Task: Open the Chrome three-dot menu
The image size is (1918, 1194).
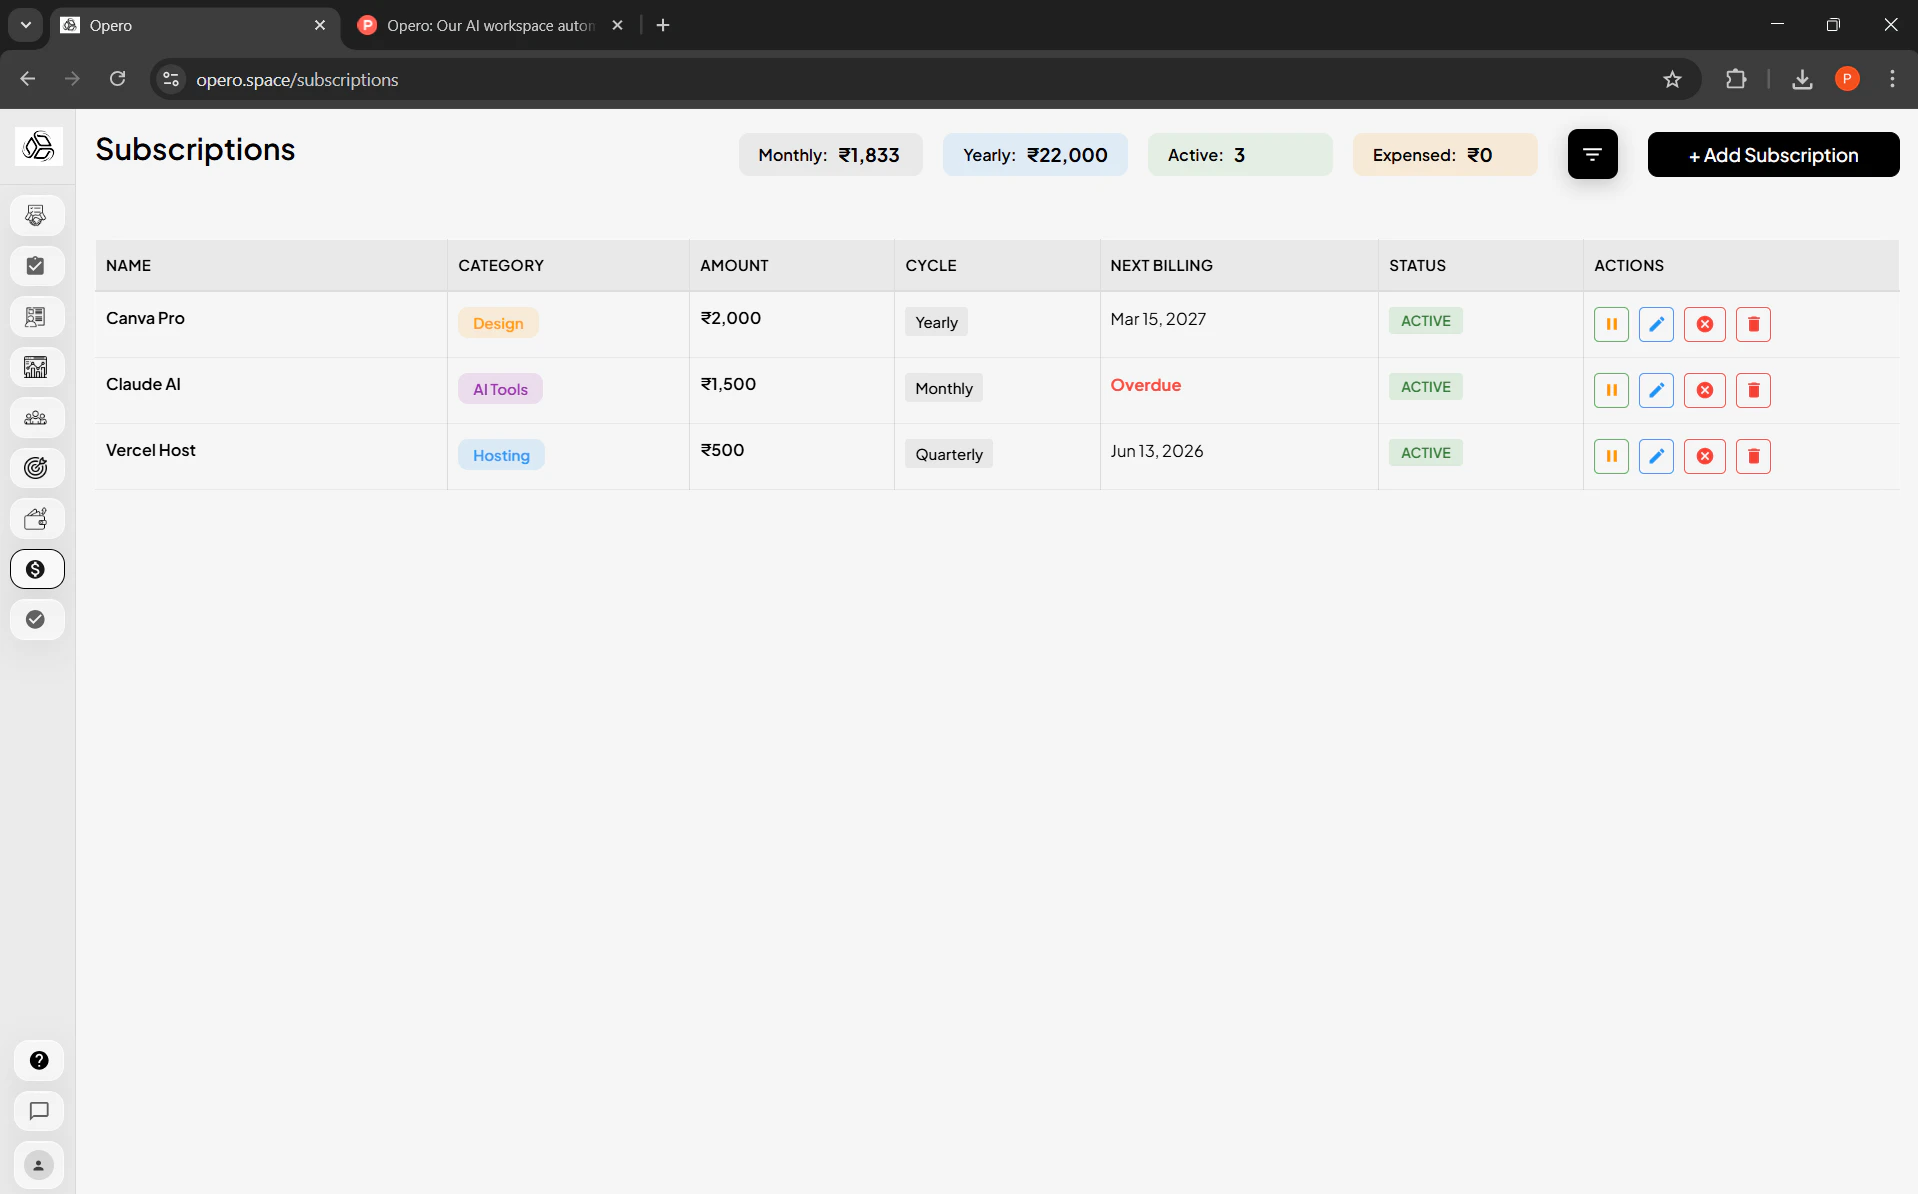Action: (1892, 79)
